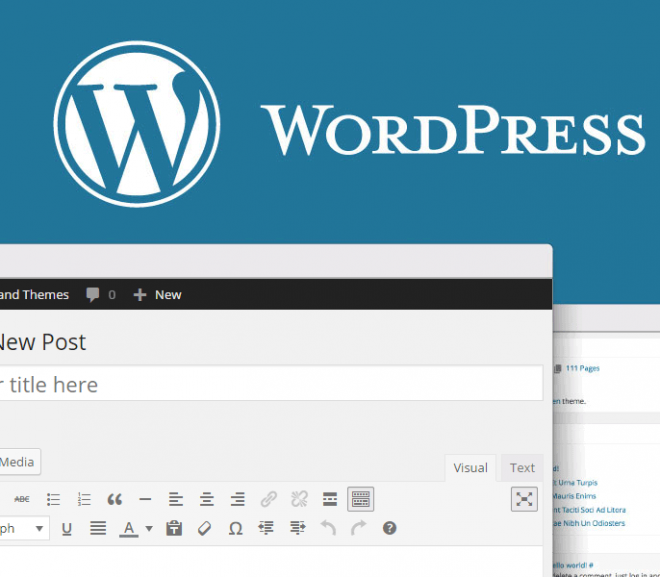Image resolution: width=660 pixels, height=577 pixels.
Task: Open the Mauris Enims post link
Action: click(574, 496)
